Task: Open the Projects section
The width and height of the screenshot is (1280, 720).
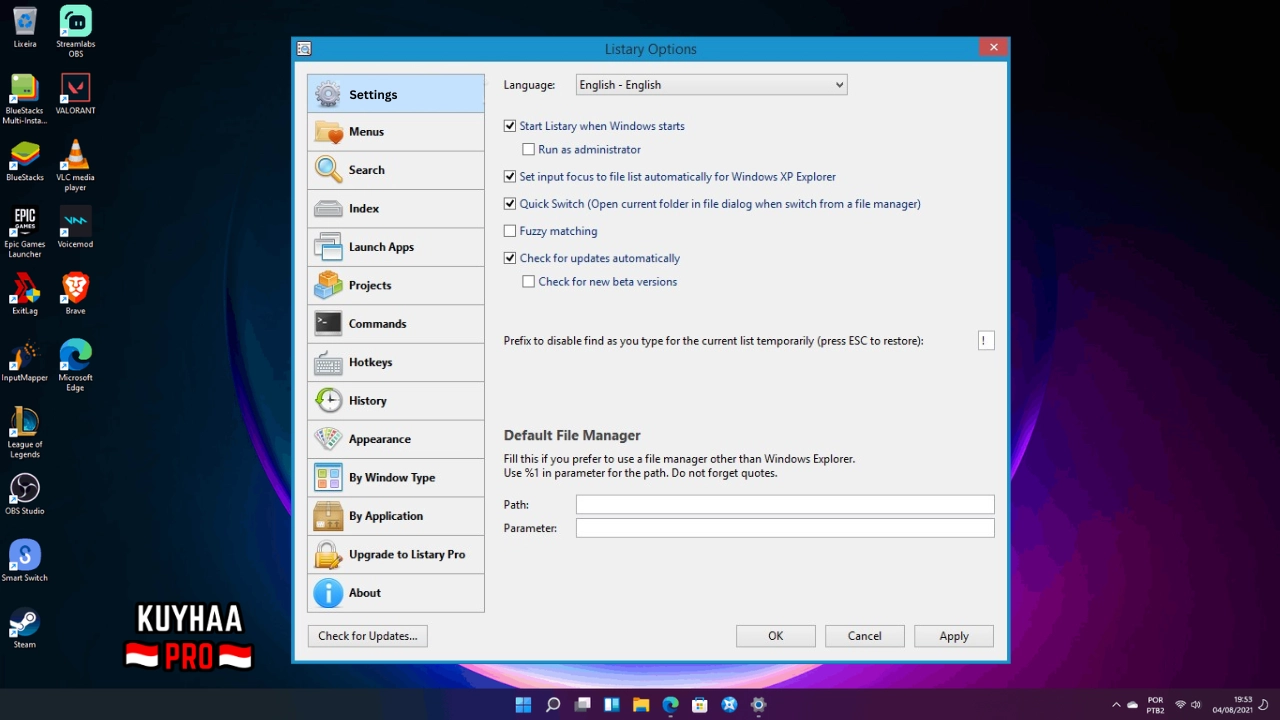Action: (396, 285)
